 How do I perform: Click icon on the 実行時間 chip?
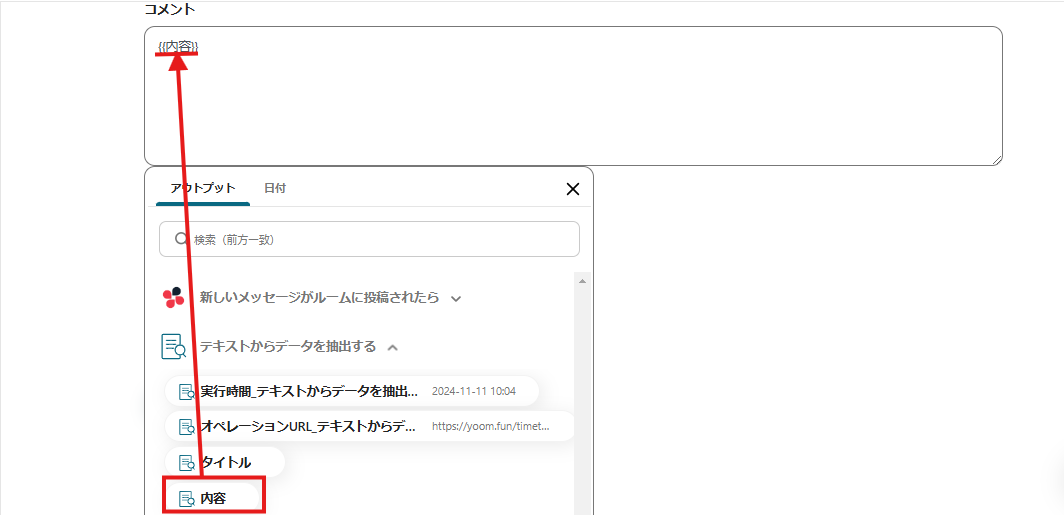[187, 392]
